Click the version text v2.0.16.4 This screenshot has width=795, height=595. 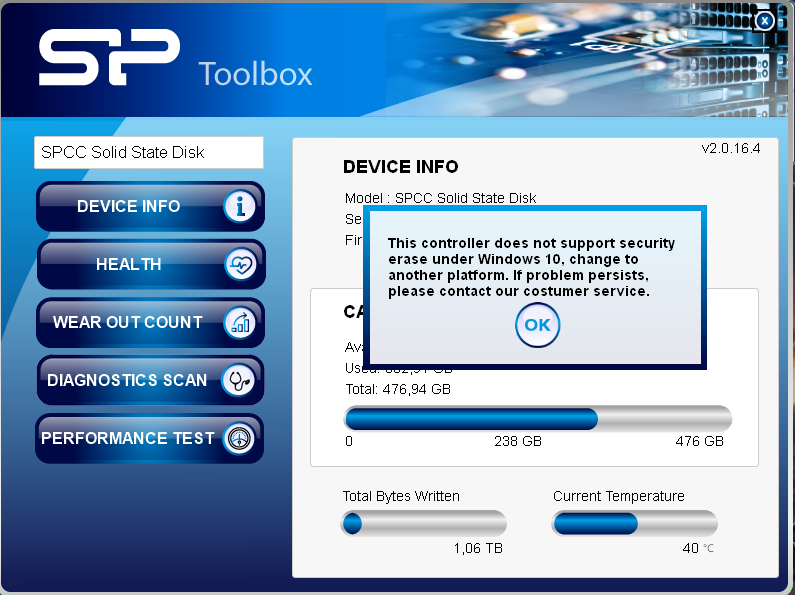[x=731, y=148]
